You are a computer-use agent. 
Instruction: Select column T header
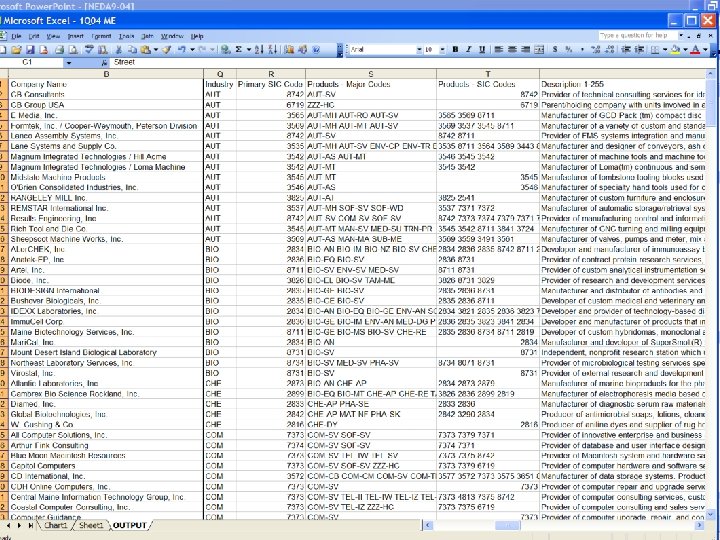pyautogui.click(x=488, y=74)
